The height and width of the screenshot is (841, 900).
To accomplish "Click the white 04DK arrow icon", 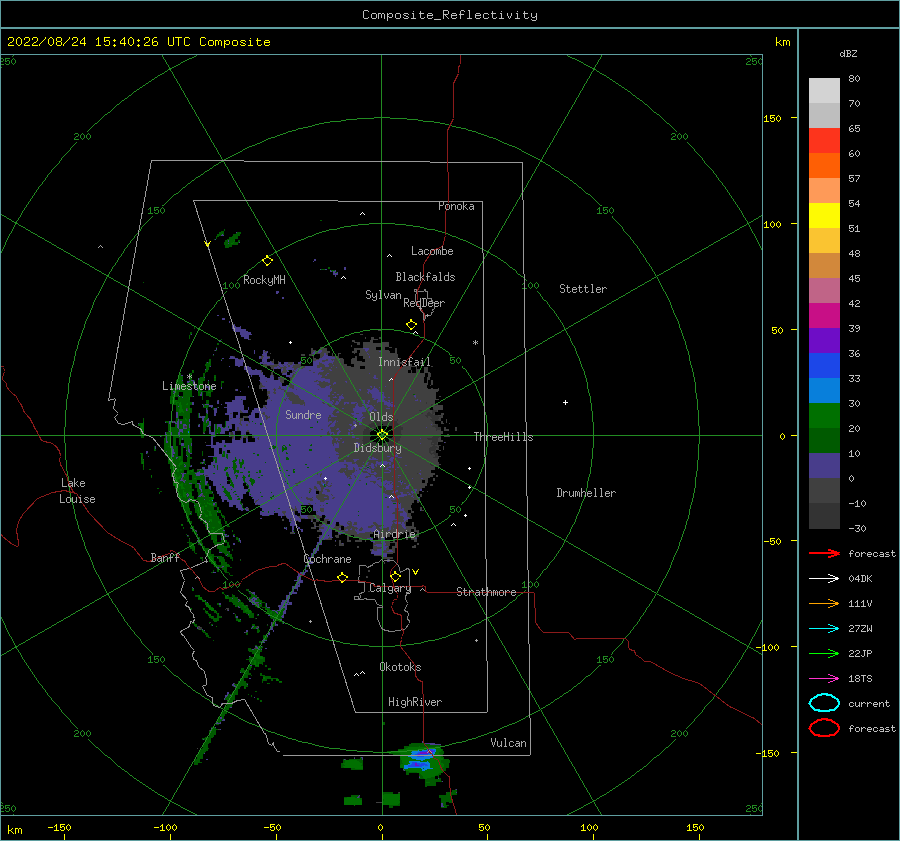I will (824, 579).
